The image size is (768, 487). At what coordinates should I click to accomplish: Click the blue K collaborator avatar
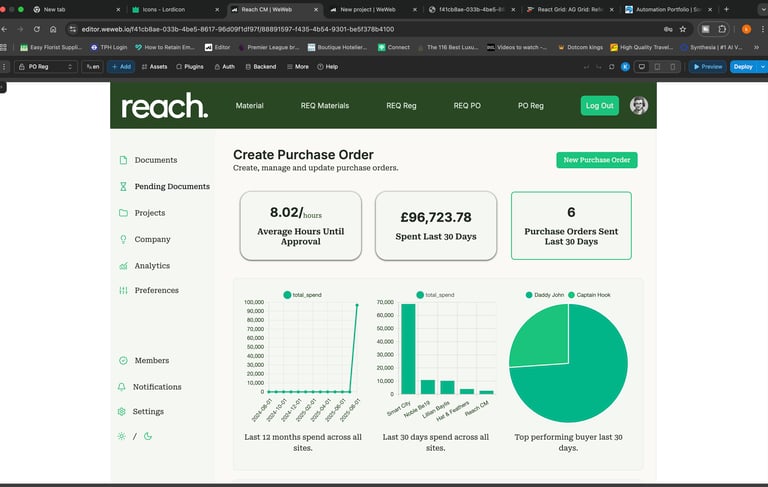(625, 67)
